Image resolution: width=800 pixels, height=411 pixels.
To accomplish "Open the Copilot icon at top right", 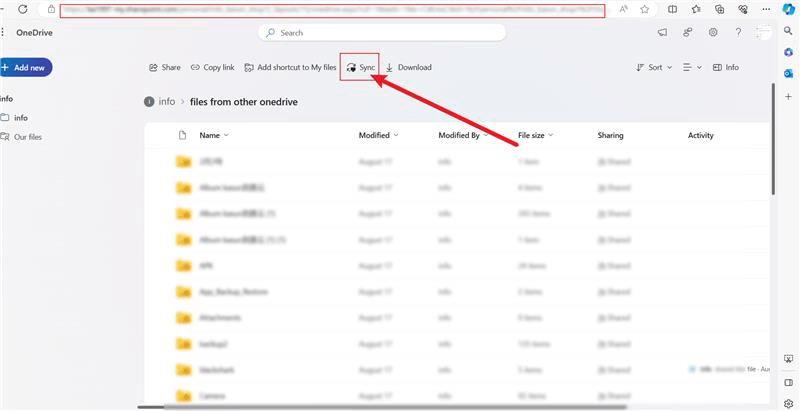I will click(788, 10).
